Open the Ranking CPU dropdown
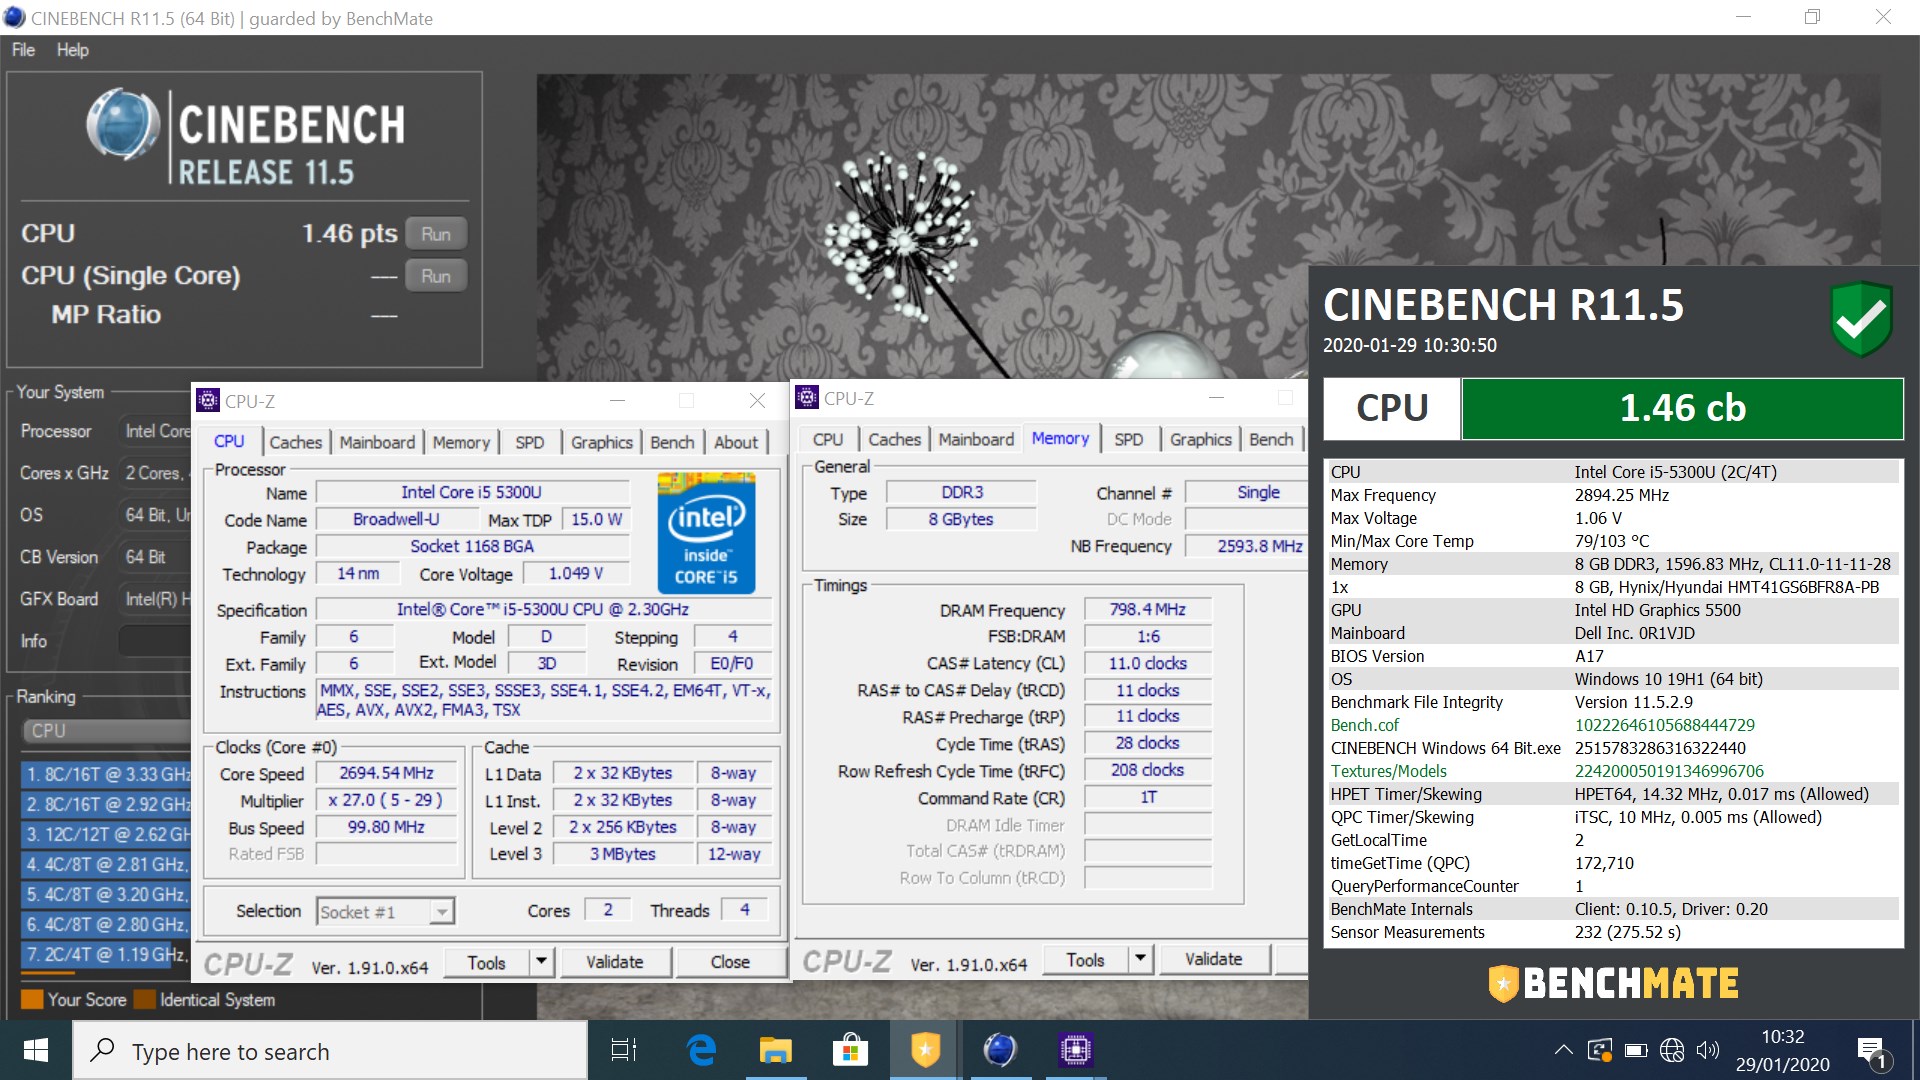1920x1080 pixels. click(x=106, y=731)
